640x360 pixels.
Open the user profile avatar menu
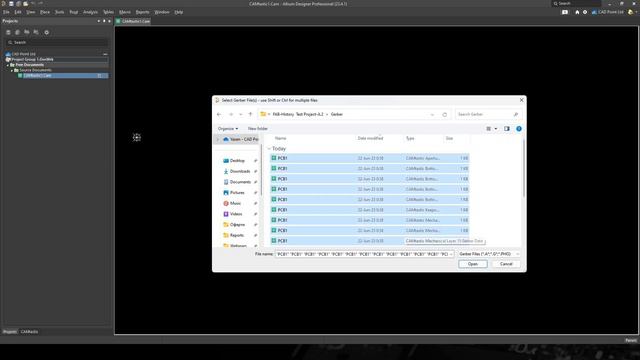(x=631, y=12)
